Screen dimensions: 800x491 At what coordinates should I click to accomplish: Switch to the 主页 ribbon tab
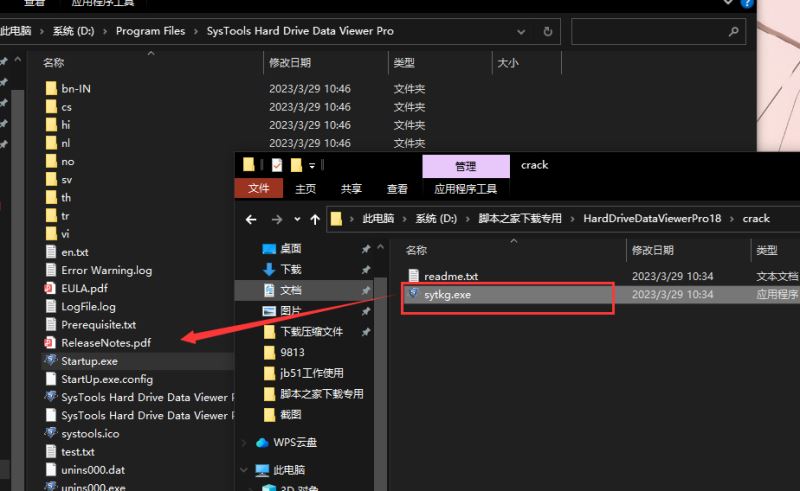(306, 189)
